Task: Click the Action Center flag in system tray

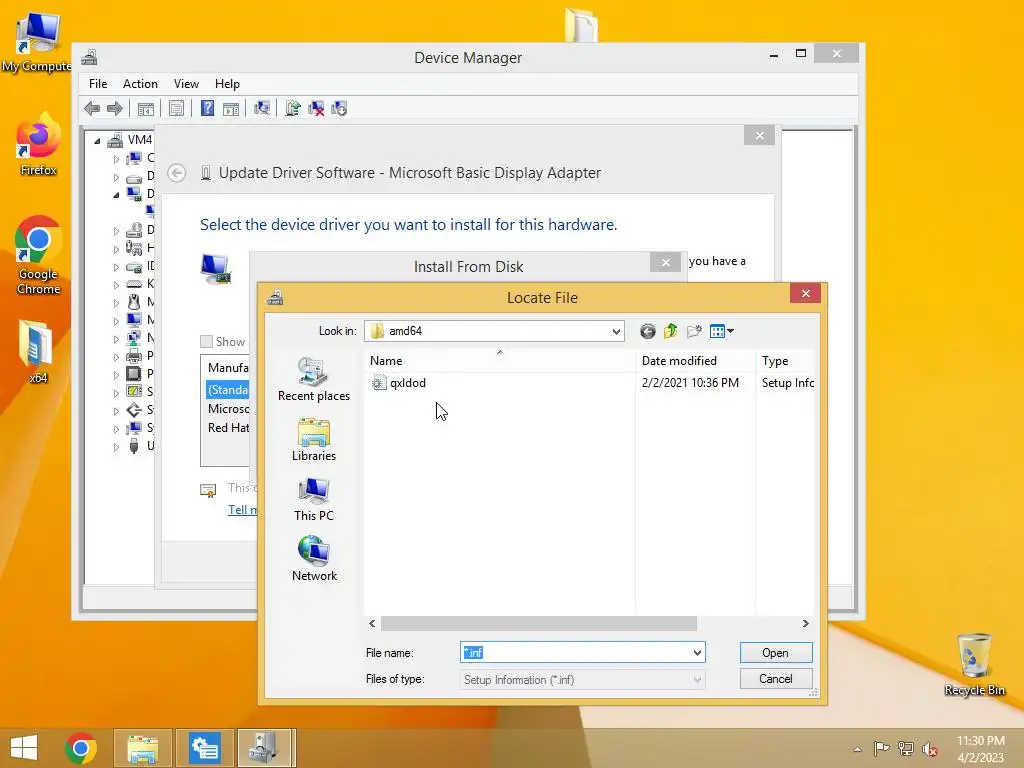Action: click(x=881, y=749)
